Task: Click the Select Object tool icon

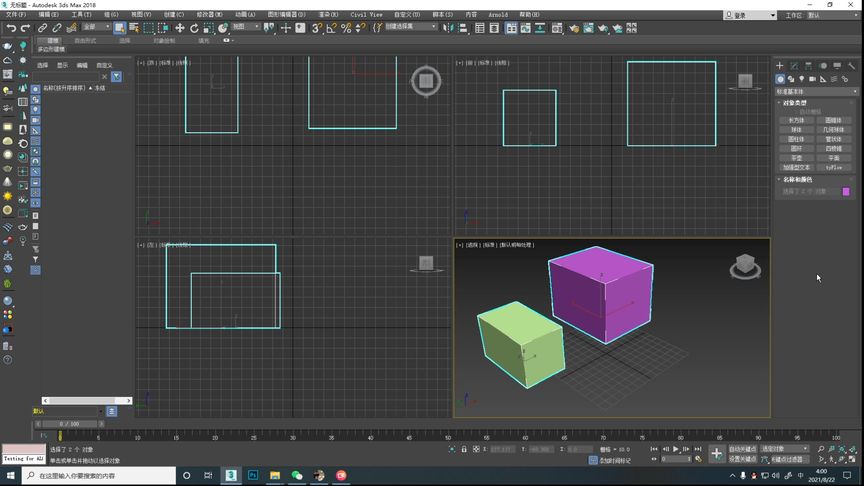Action: point(119,28)
